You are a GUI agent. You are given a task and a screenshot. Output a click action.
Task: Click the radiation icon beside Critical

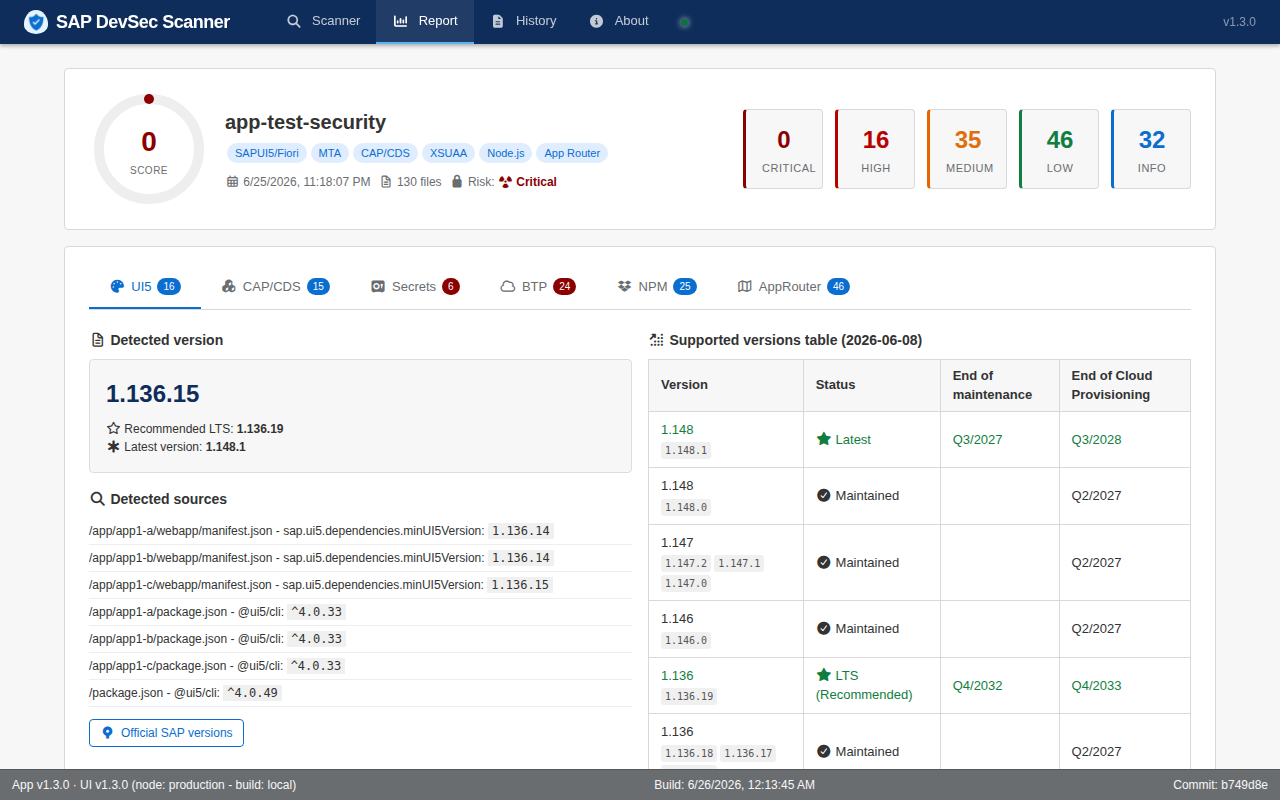pos(505,182)
